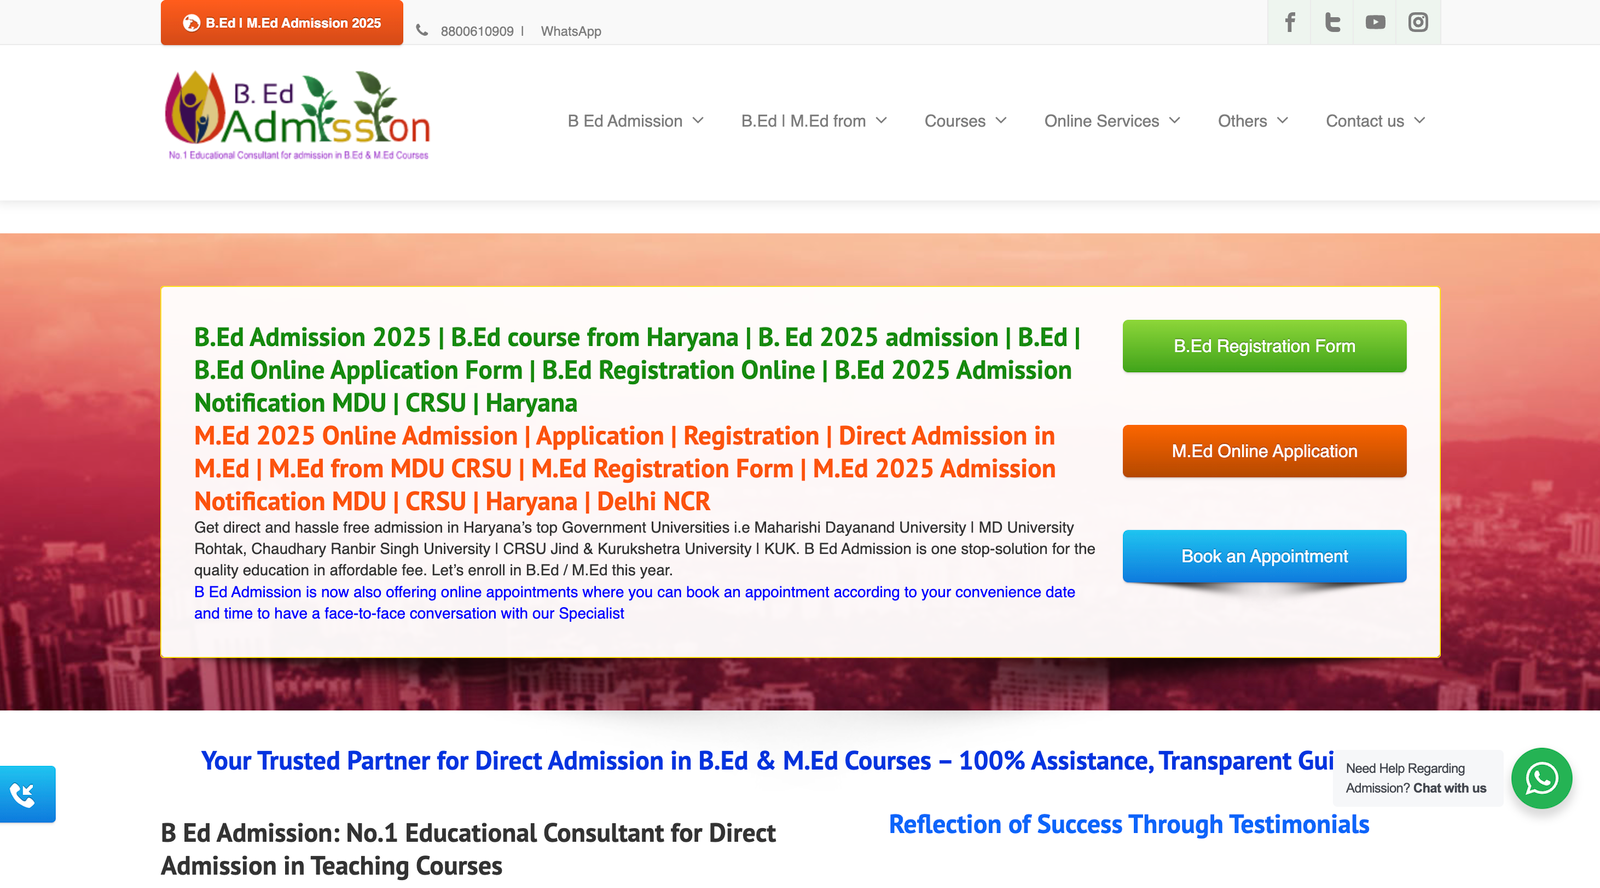The width and height of the screenshot is (1600, 888).
Task: Tap the blue phone call icon
Action: (x=27, y=794)
